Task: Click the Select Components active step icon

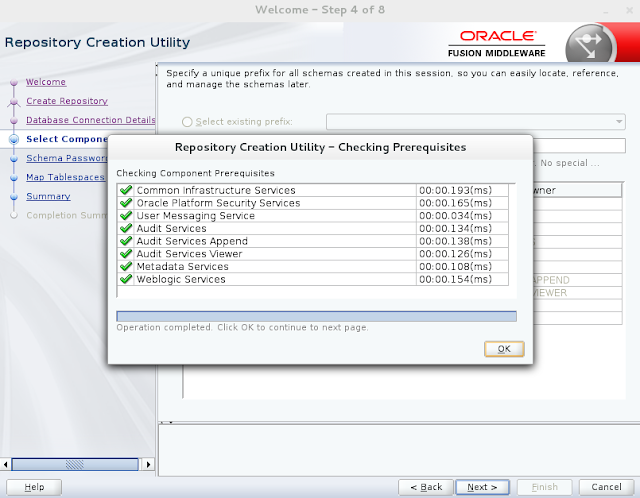Action: (14, 139)
